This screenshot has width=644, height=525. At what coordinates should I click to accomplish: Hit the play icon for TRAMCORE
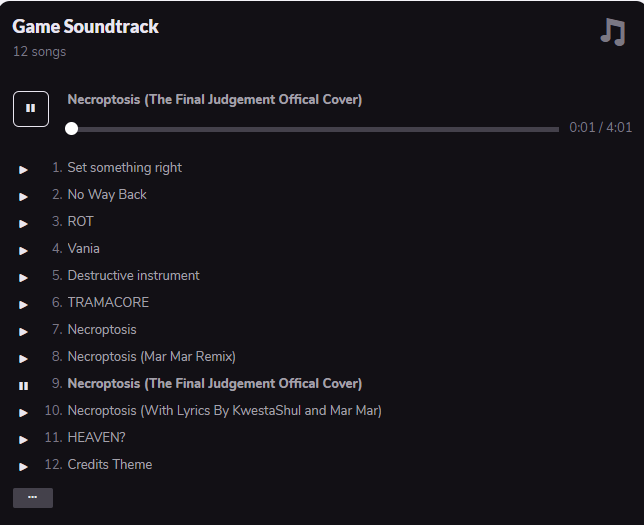23,304
